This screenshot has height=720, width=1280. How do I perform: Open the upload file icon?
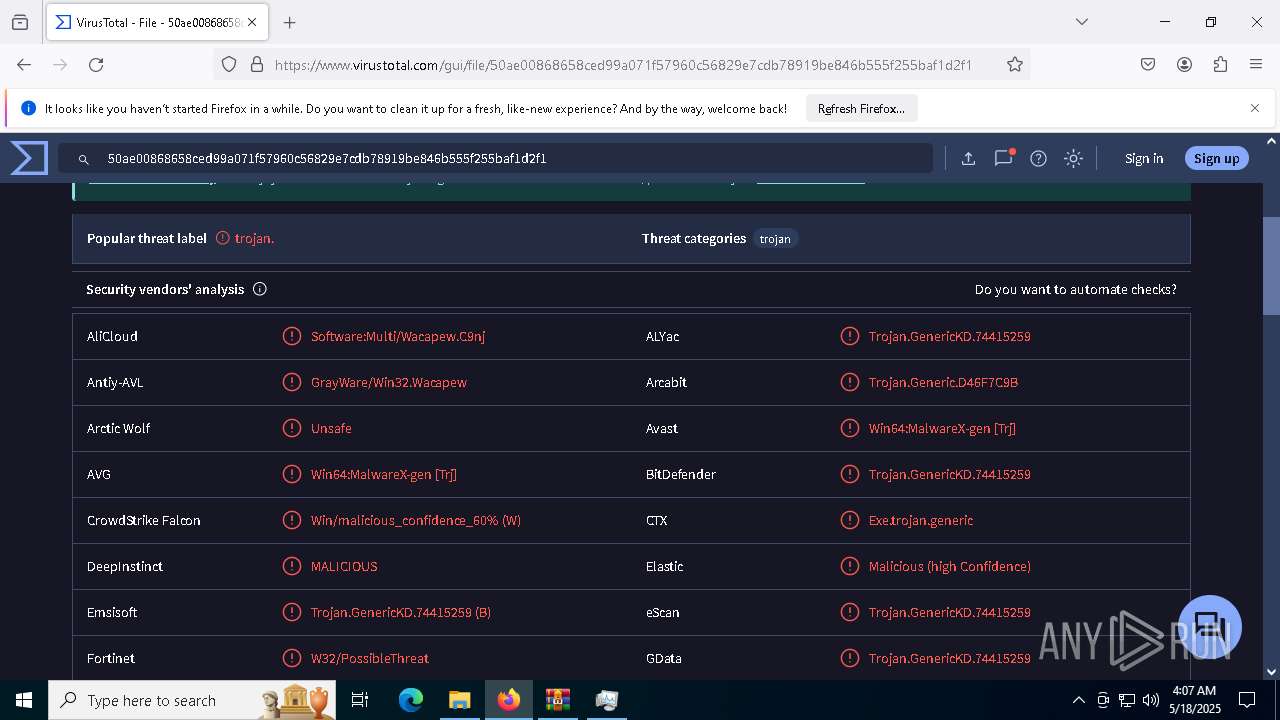(x=968, y=158)
